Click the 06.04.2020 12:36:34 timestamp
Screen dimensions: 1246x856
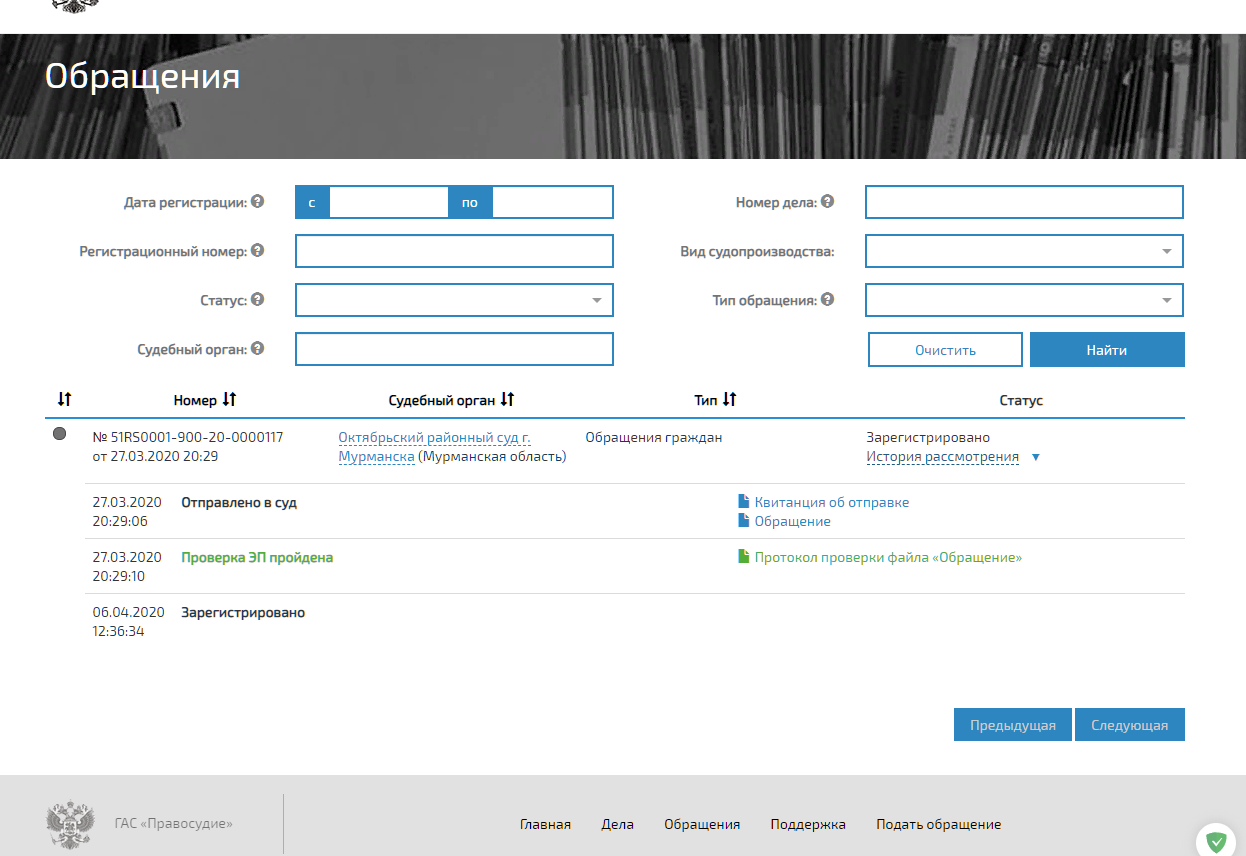(x=128, y=622)
